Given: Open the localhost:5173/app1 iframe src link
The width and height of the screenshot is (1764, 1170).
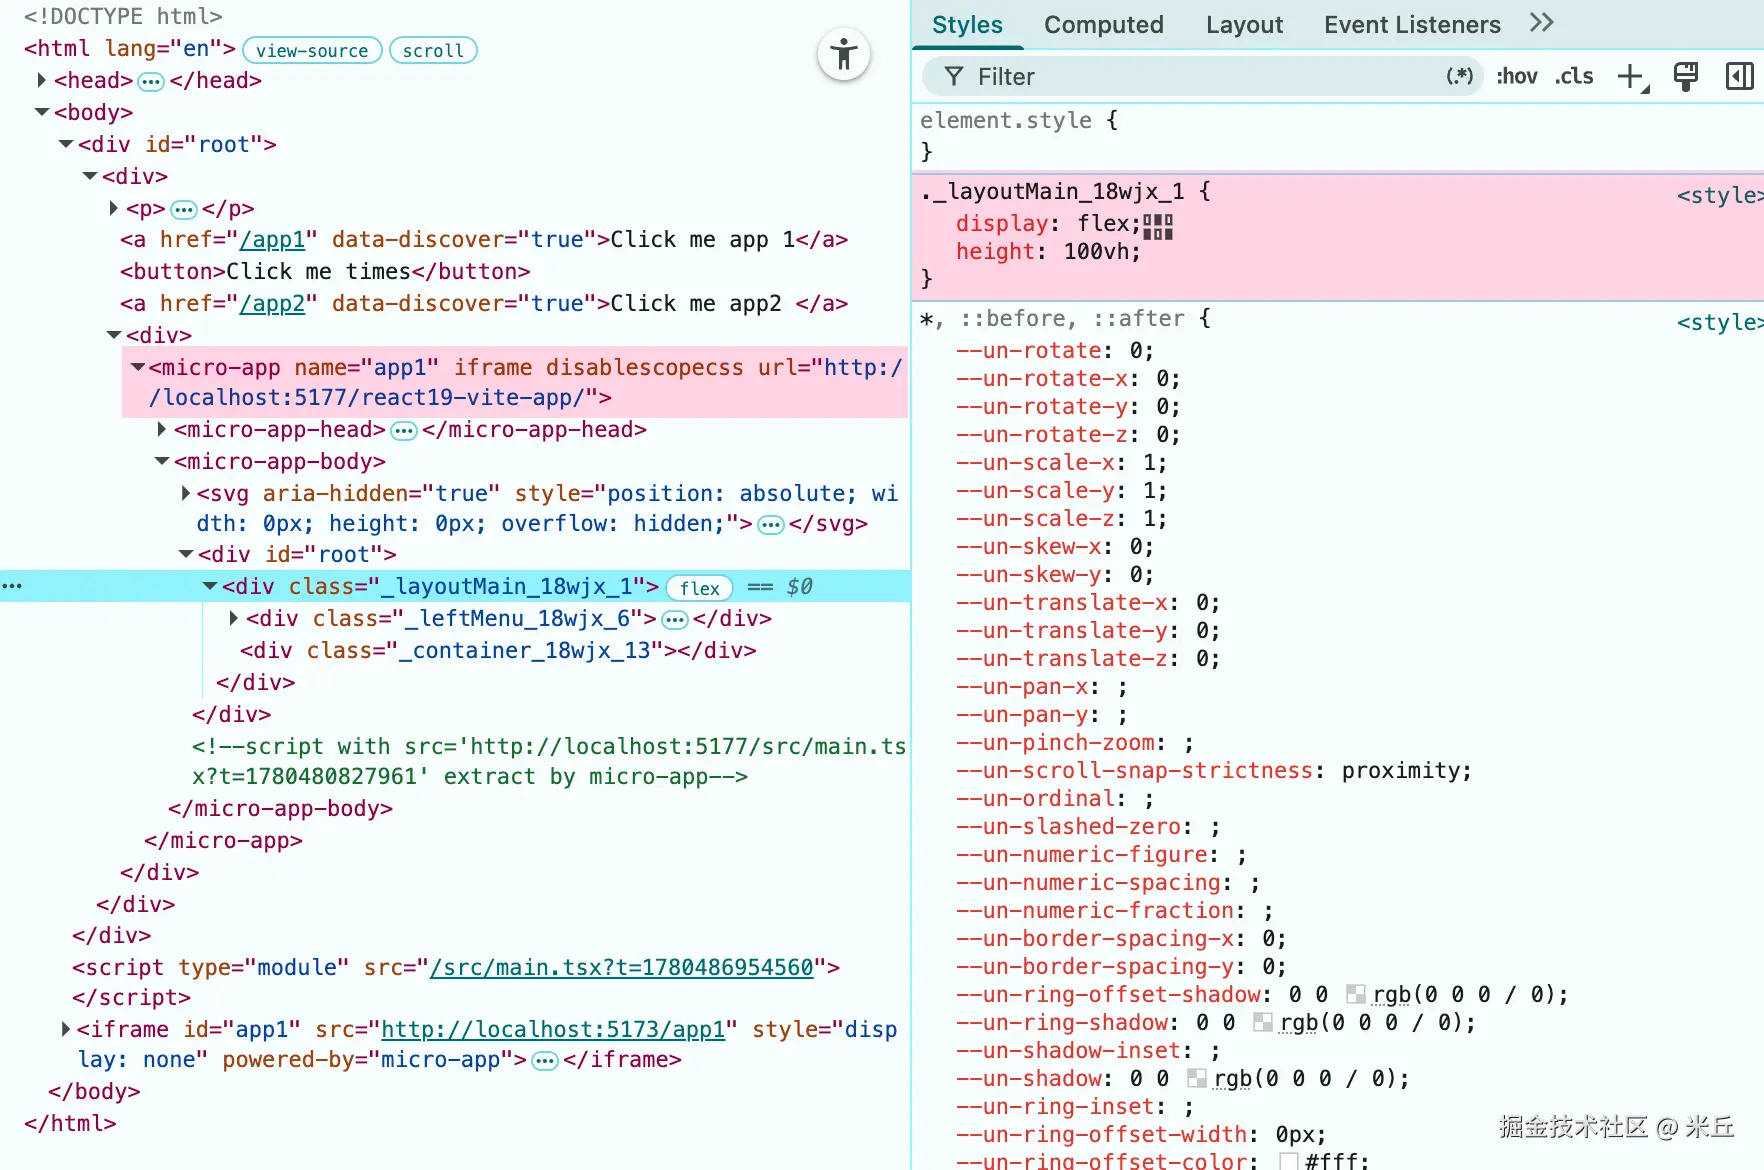Looking at the screenshot, I should click(x=553, y=1030).
